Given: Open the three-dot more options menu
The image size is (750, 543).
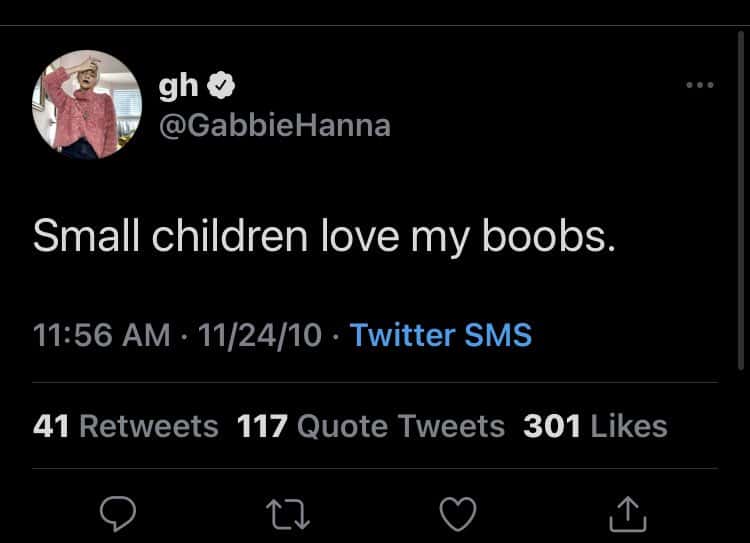Looking at the screenshot, I should coord(700,86).
